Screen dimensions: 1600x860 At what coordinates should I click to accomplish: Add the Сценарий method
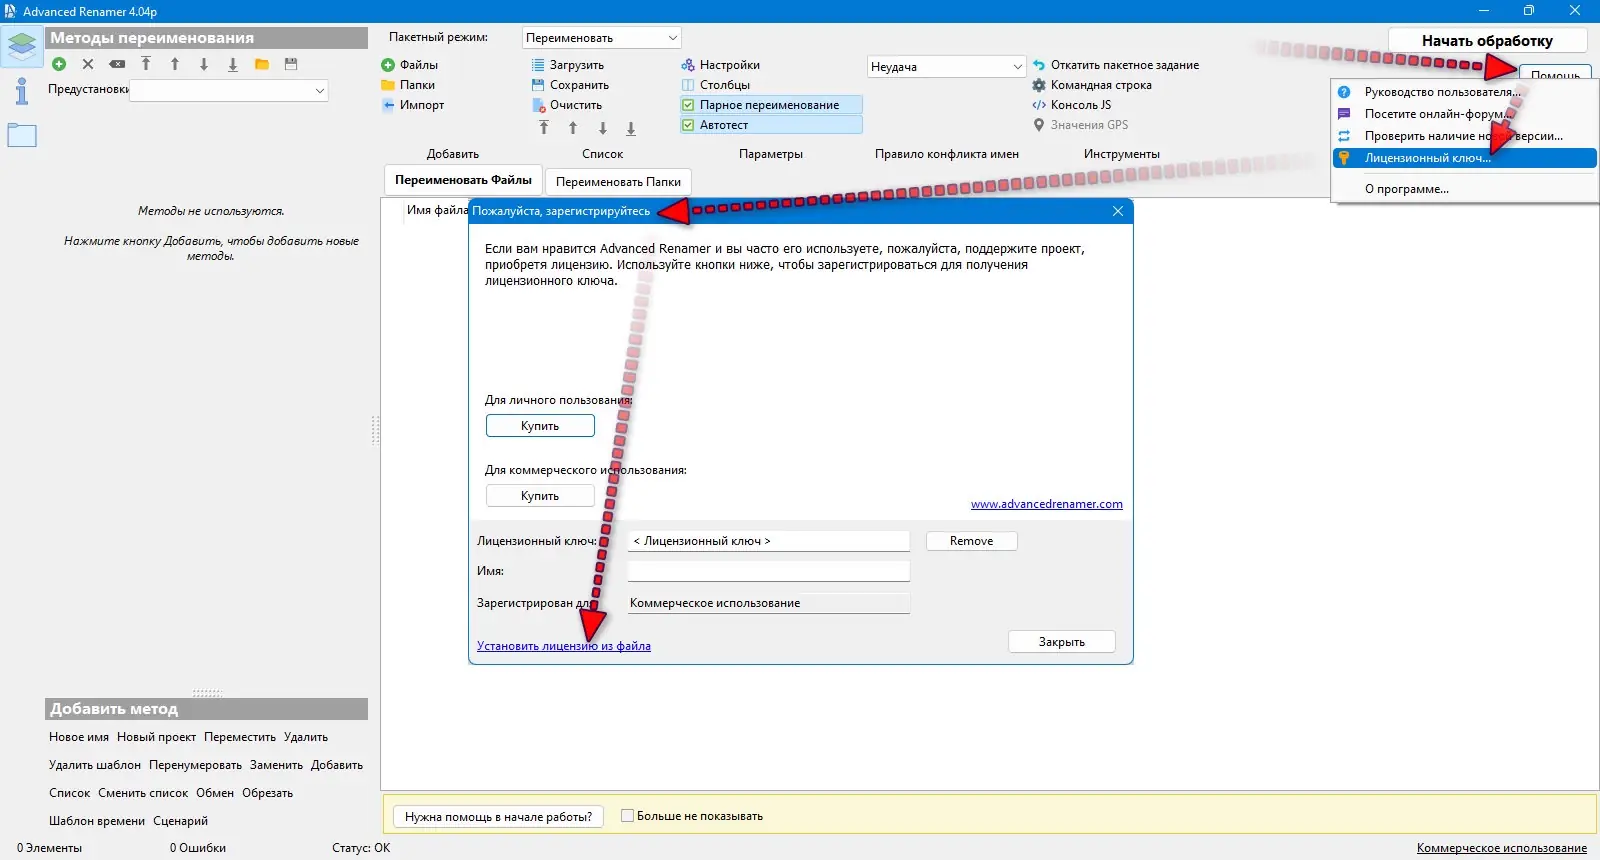click(x=180, y=821)
